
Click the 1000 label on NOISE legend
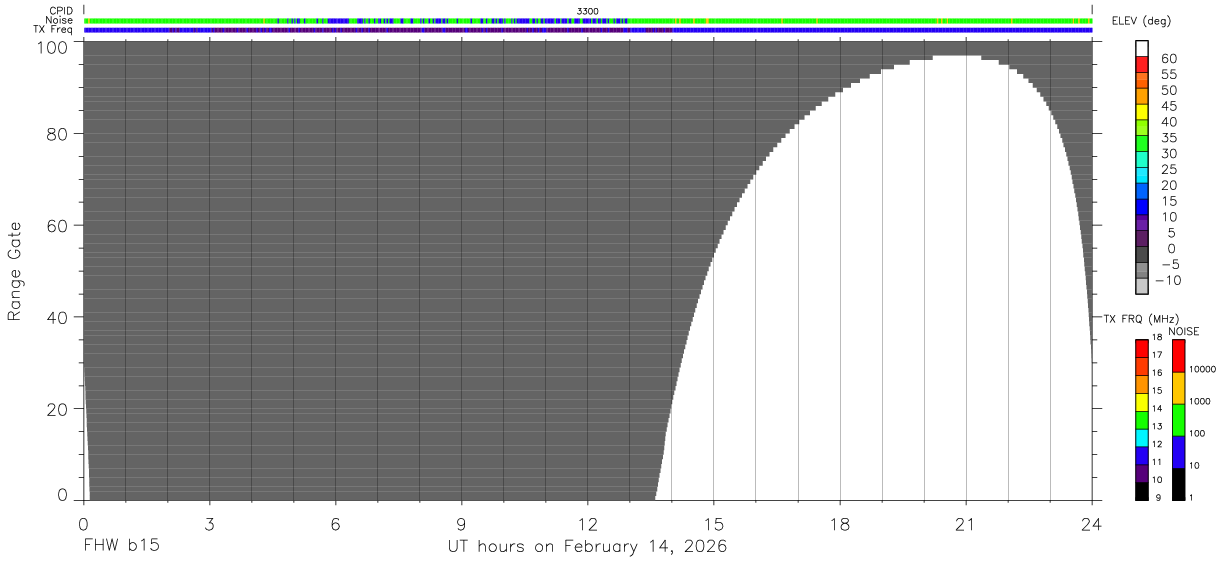tap(1200, 401)
